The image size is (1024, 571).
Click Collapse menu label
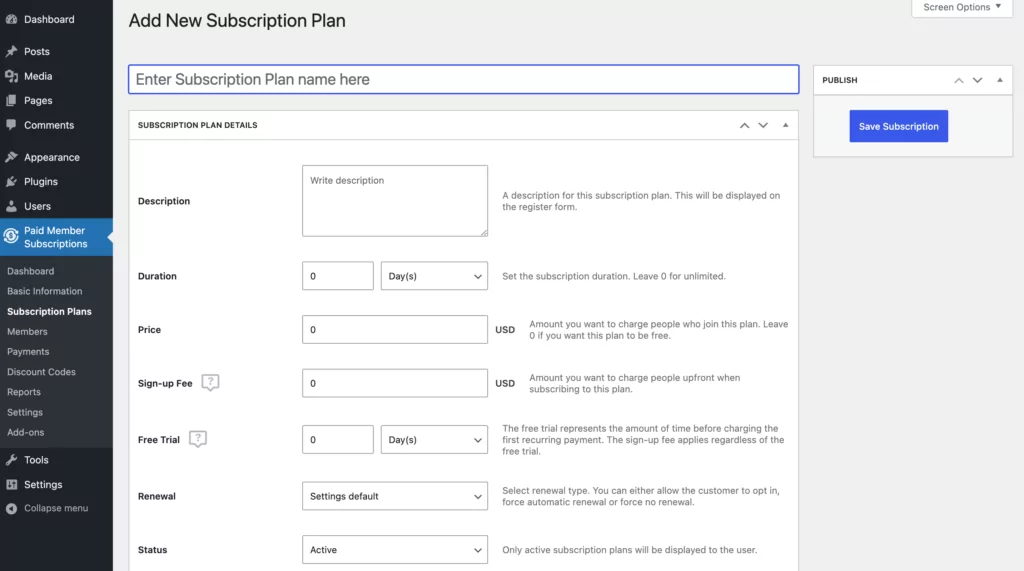(x=56, y=508)
